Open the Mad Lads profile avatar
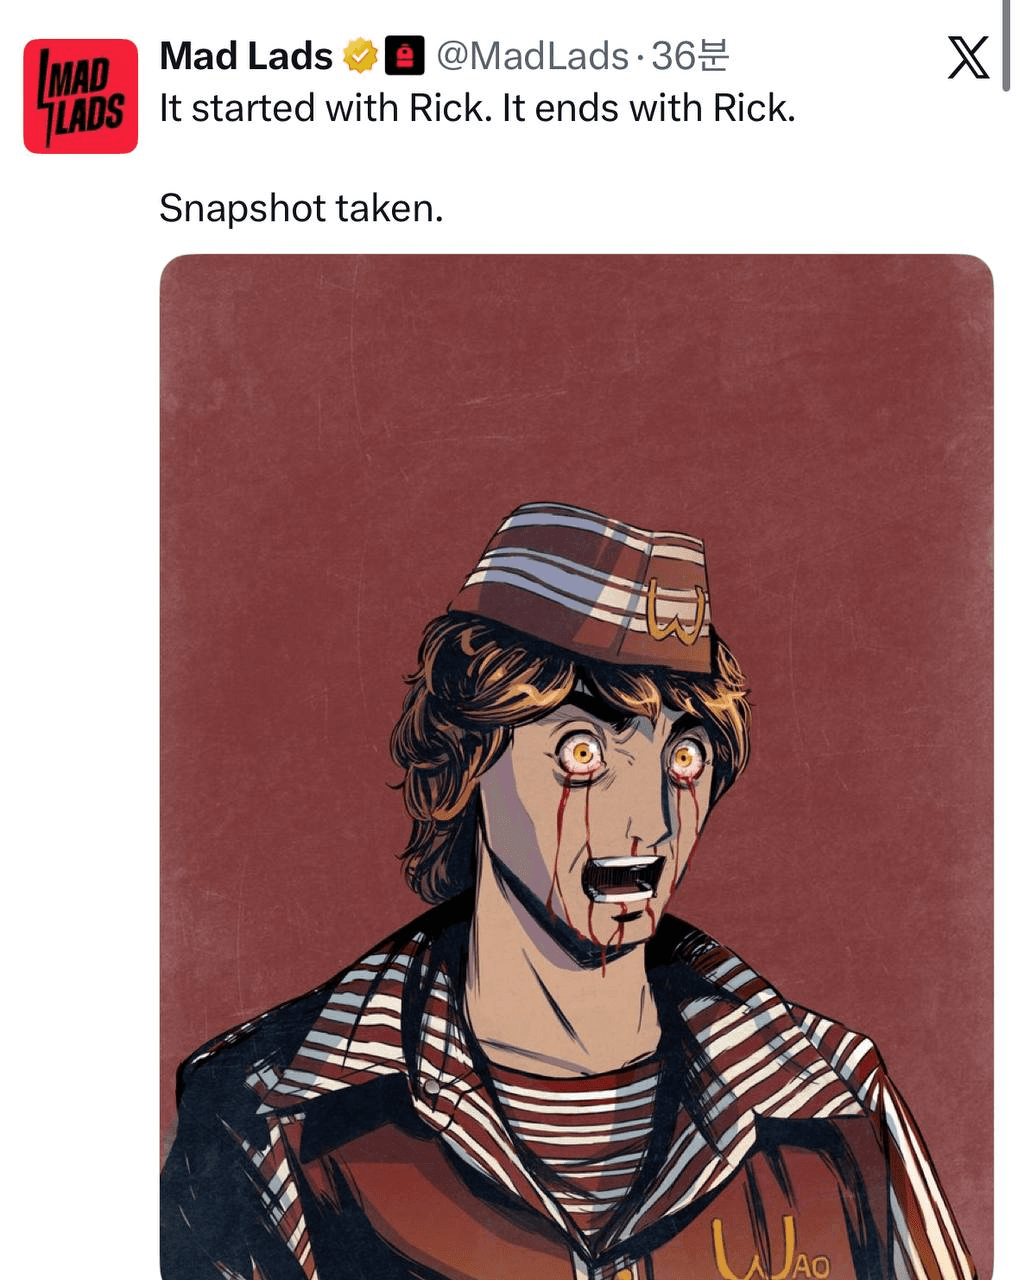The width and height of the screenshot is (1018, 1280). coord(80,96)
